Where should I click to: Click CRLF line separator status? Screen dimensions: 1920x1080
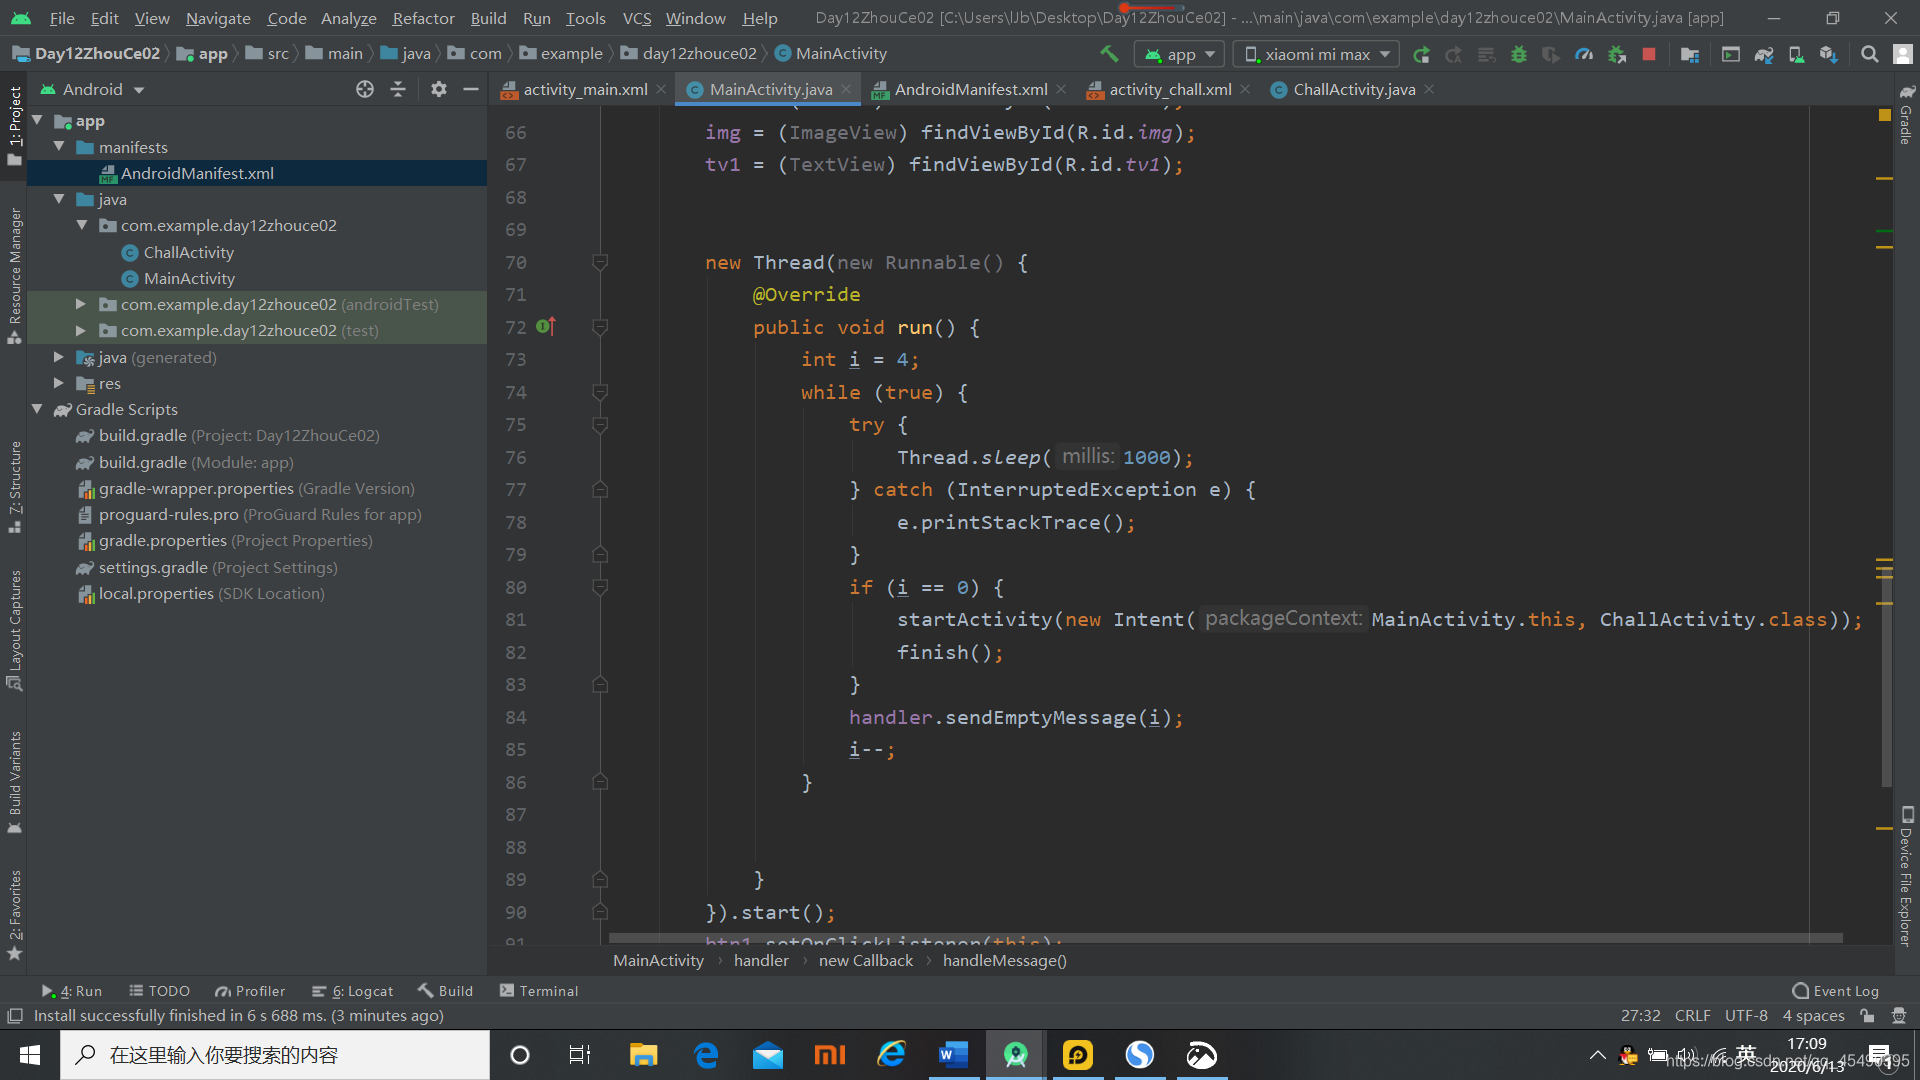(x=1692, y=1015)
